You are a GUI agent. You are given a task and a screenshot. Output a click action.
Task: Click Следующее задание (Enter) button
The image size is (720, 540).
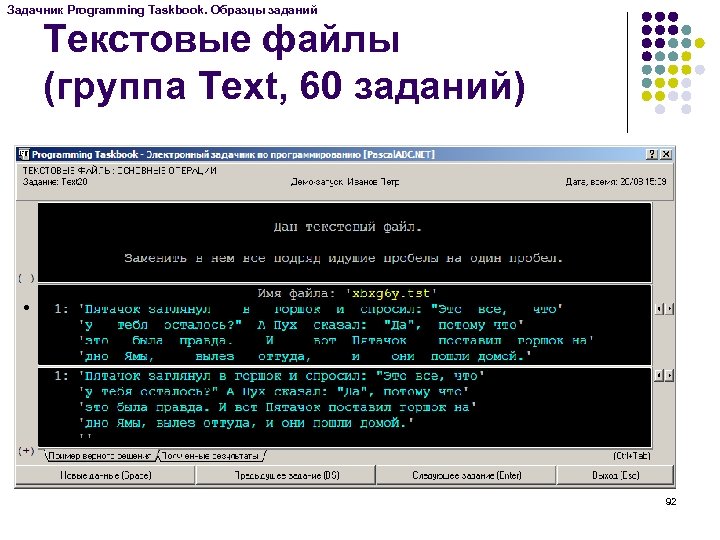(x=467, y=475)
